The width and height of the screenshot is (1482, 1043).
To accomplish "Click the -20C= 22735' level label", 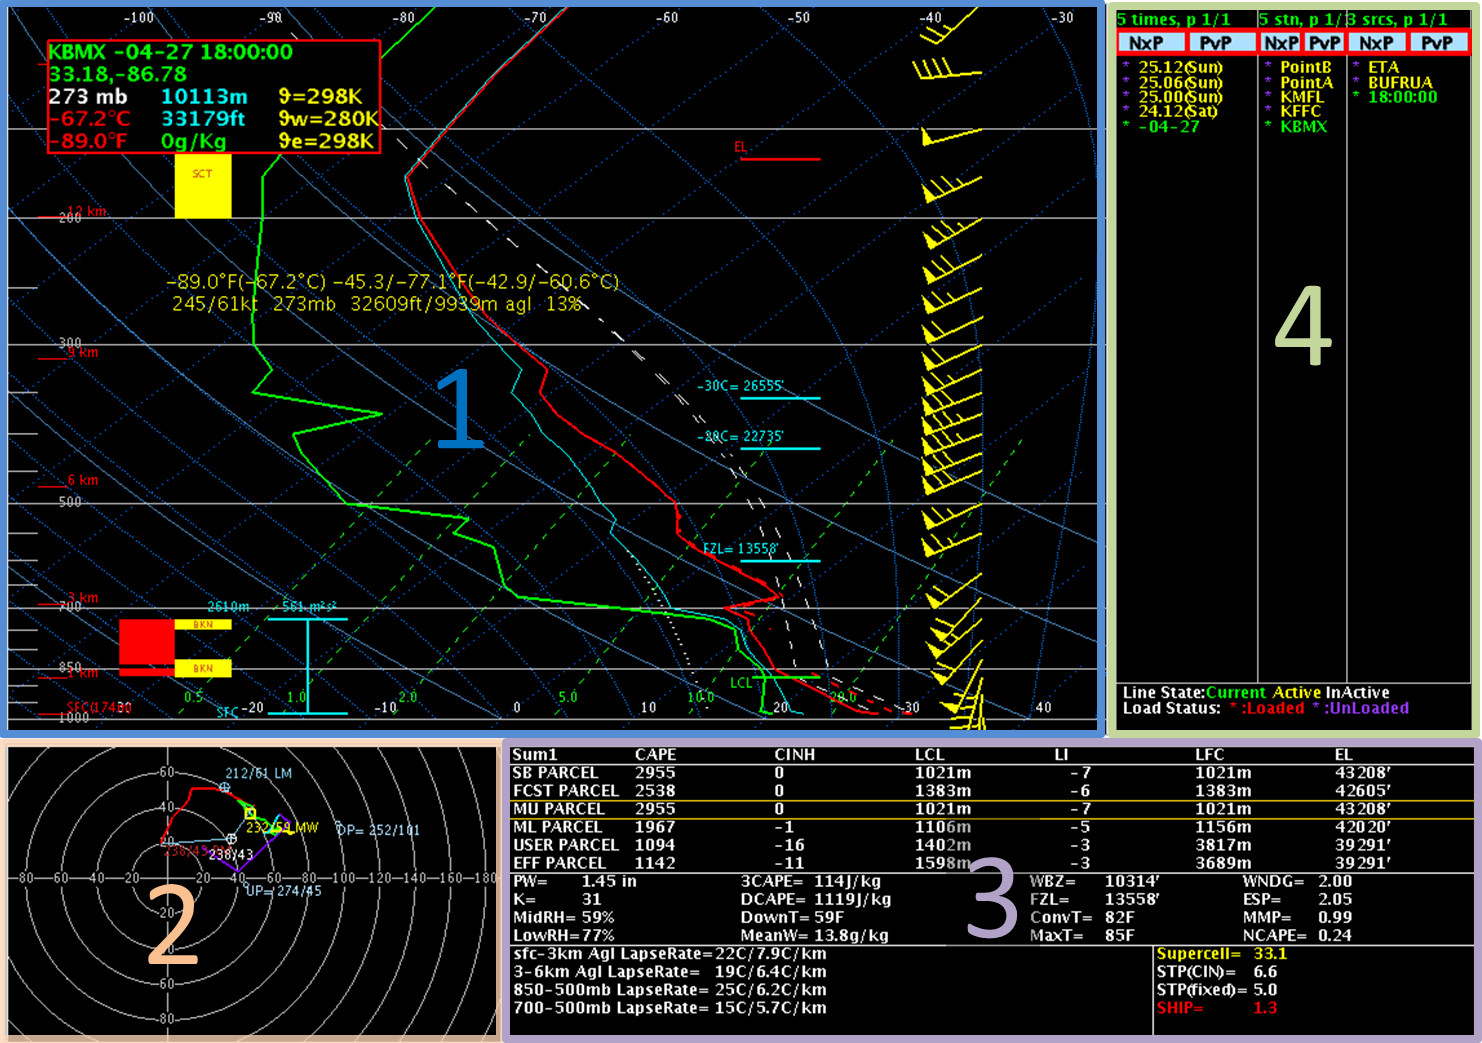I will 740,436.
